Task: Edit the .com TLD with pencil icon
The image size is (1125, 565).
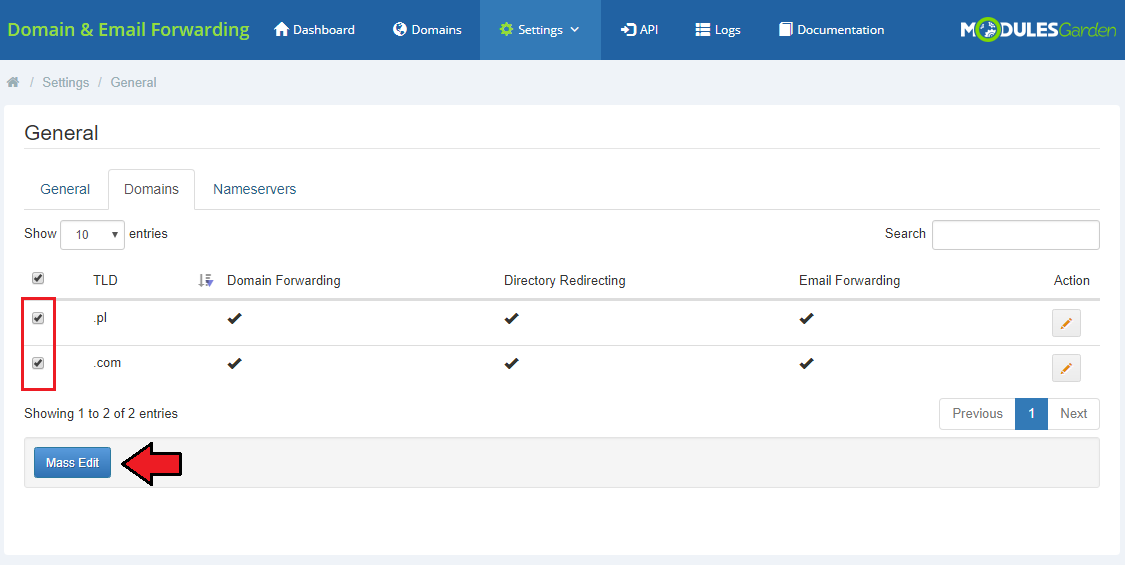Action: coord(1066,368)
